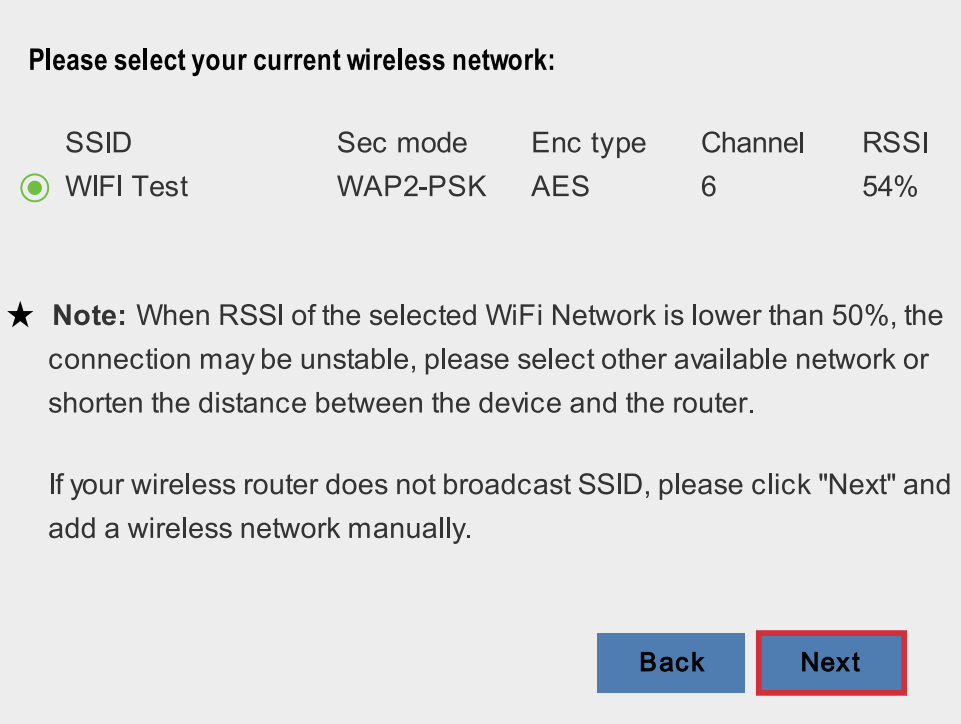
Task: Click the bold Note: label
Action: (89, 316)
